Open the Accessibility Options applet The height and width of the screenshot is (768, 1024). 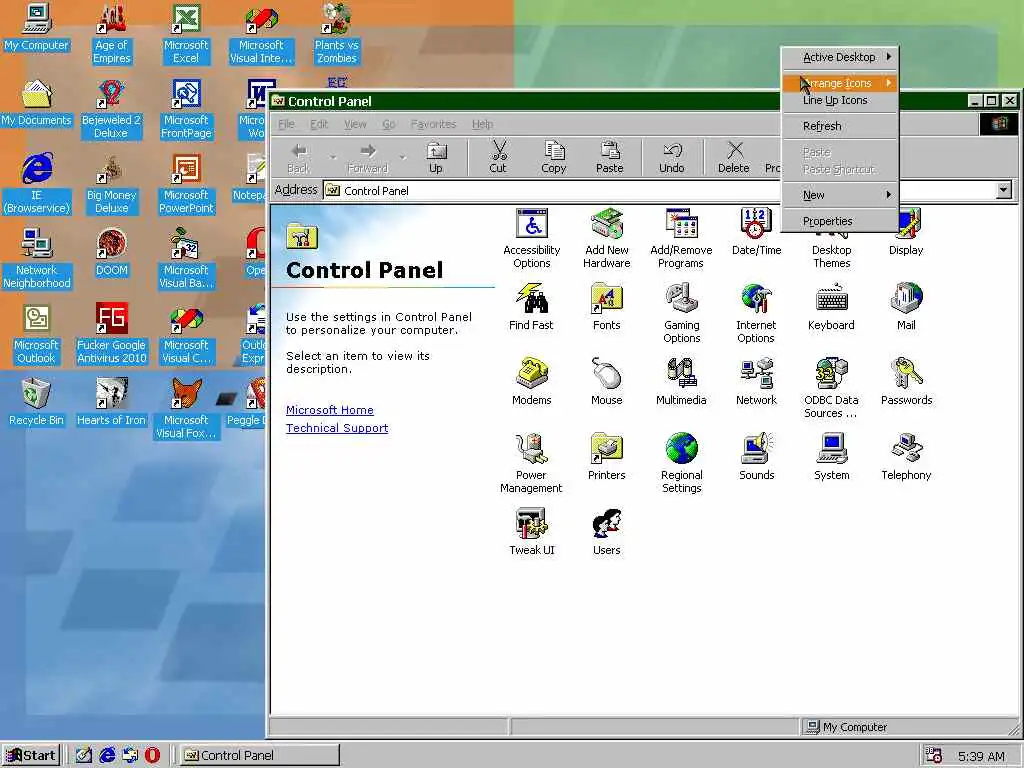coord(532,238)
